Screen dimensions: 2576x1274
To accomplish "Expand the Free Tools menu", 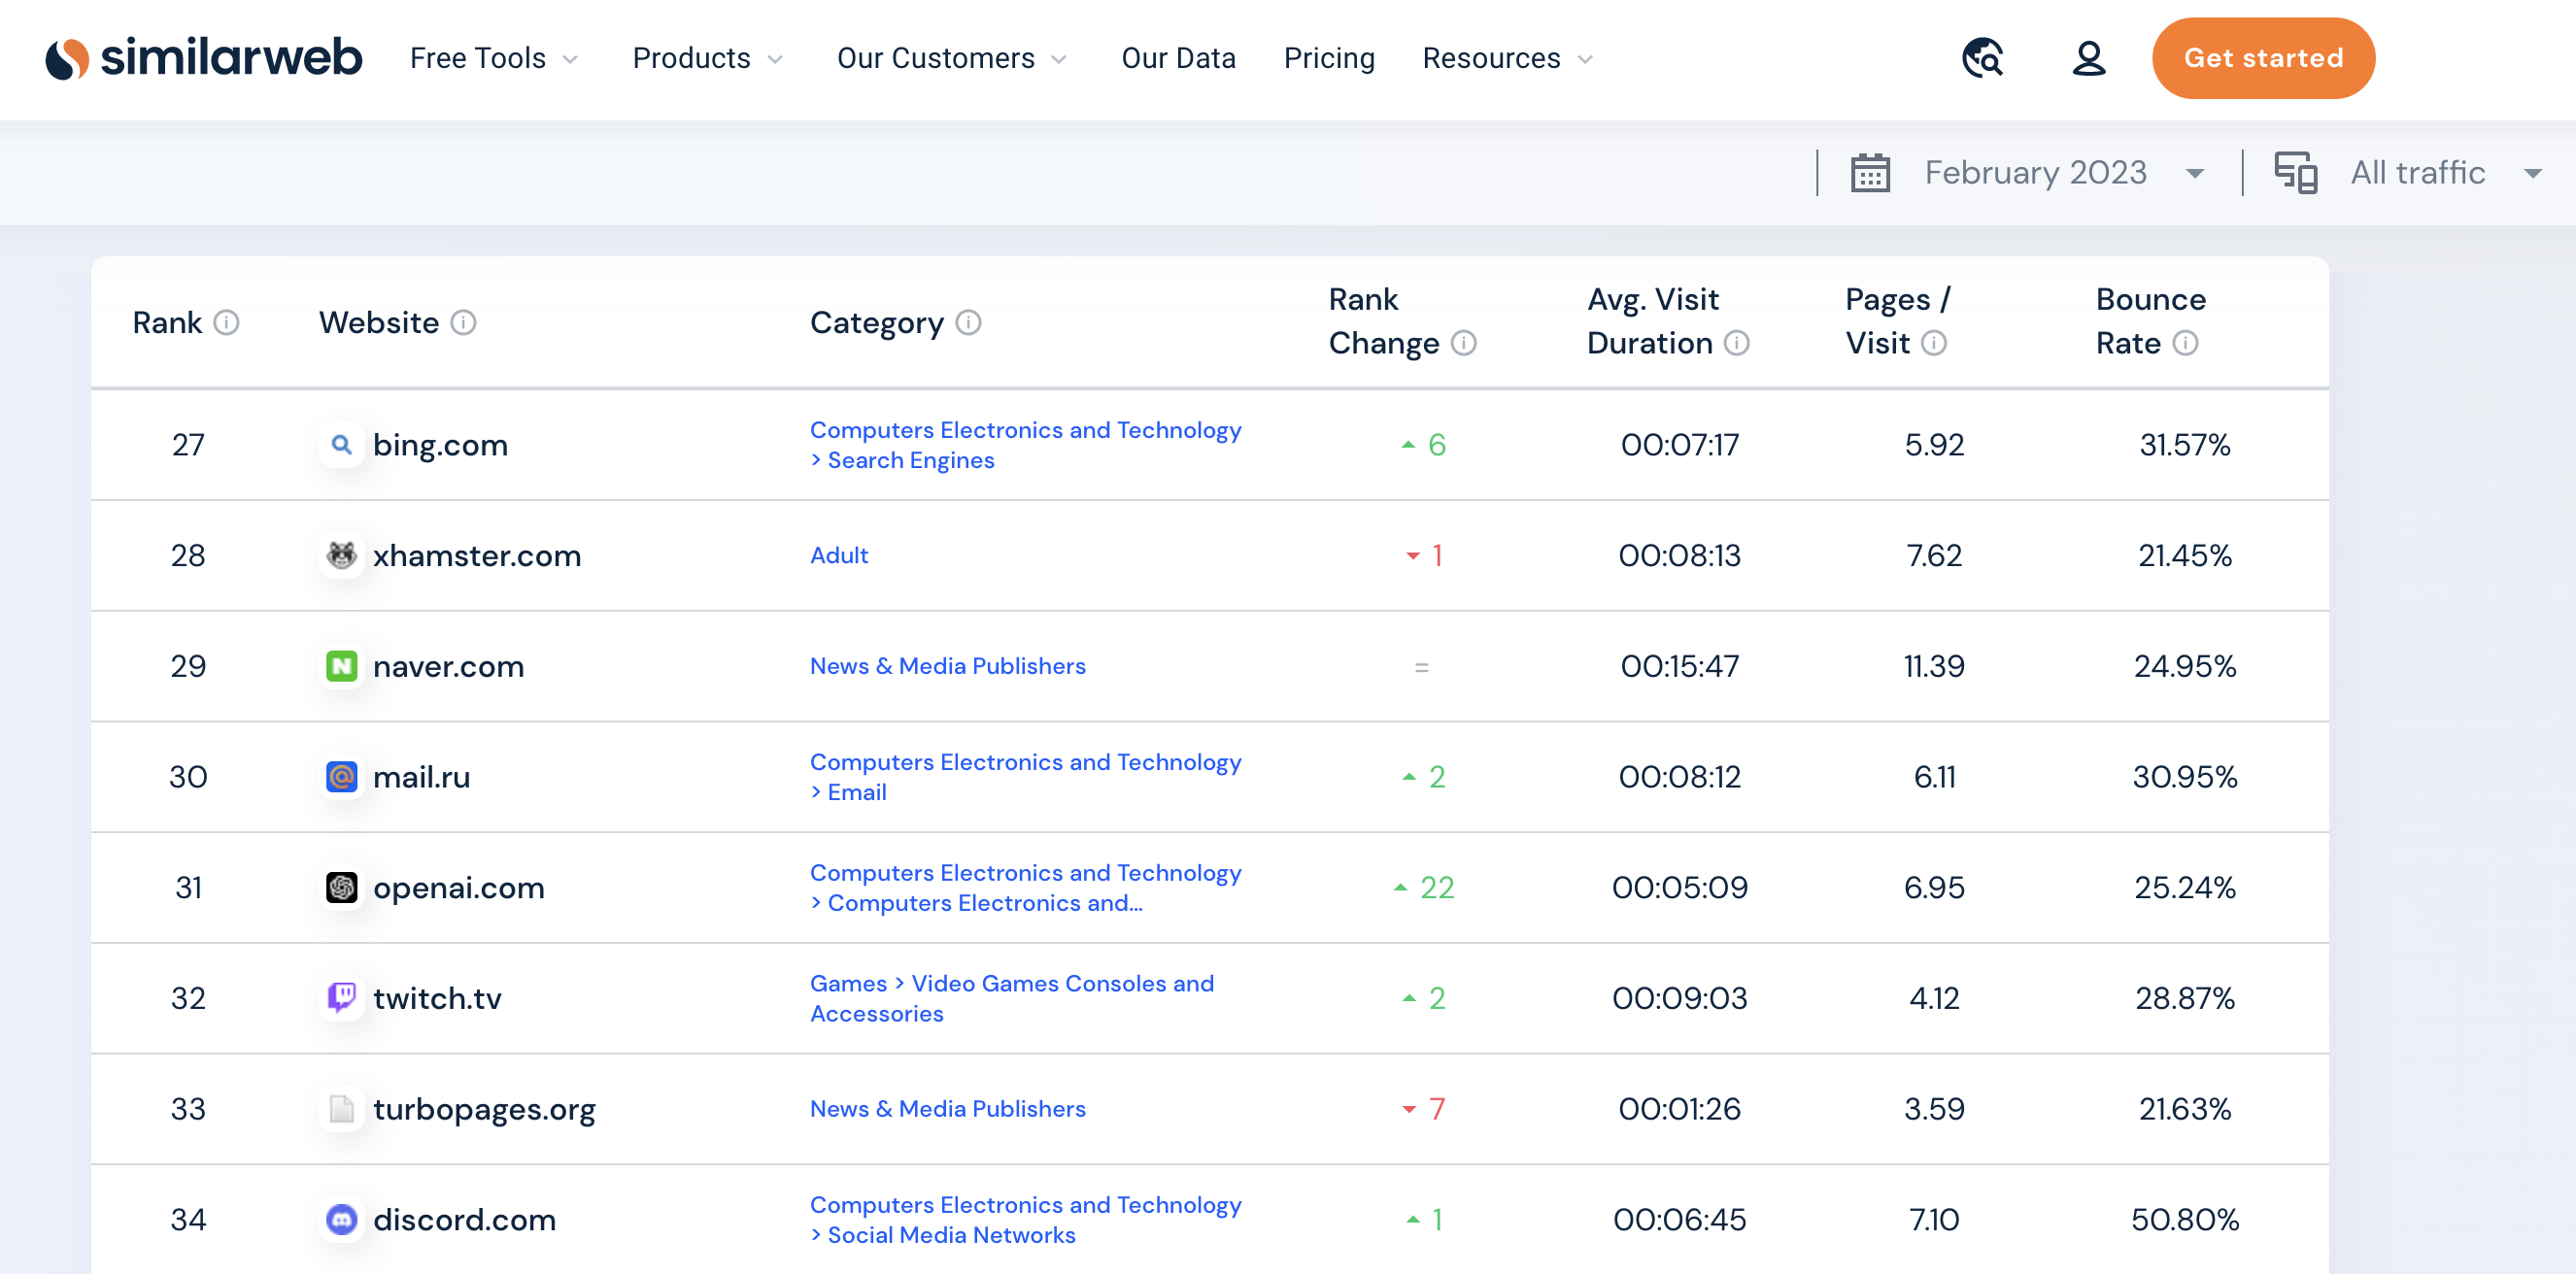I will point(494,58).
